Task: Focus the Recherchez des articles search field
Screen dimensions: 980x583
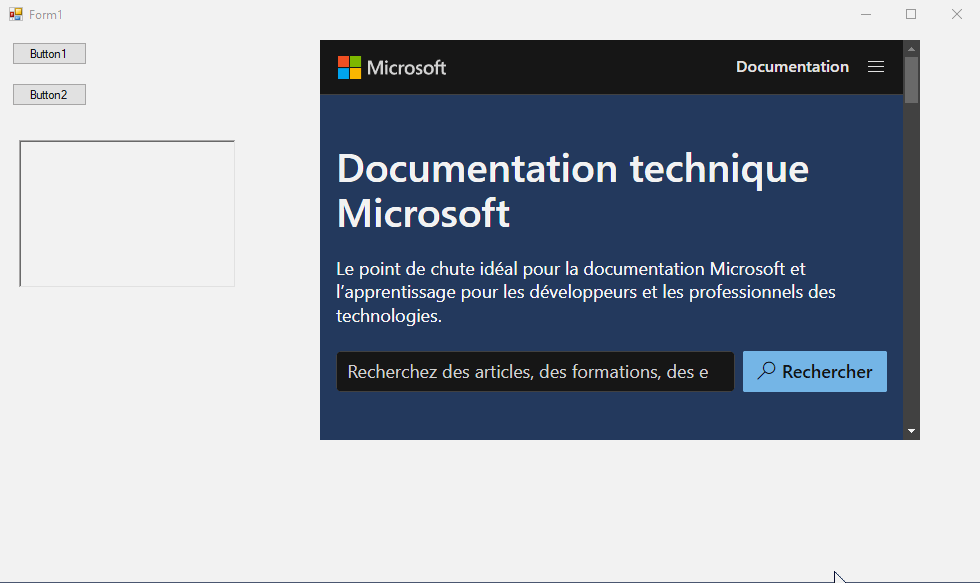Action: pyautogui.click(x=535, y=372)
